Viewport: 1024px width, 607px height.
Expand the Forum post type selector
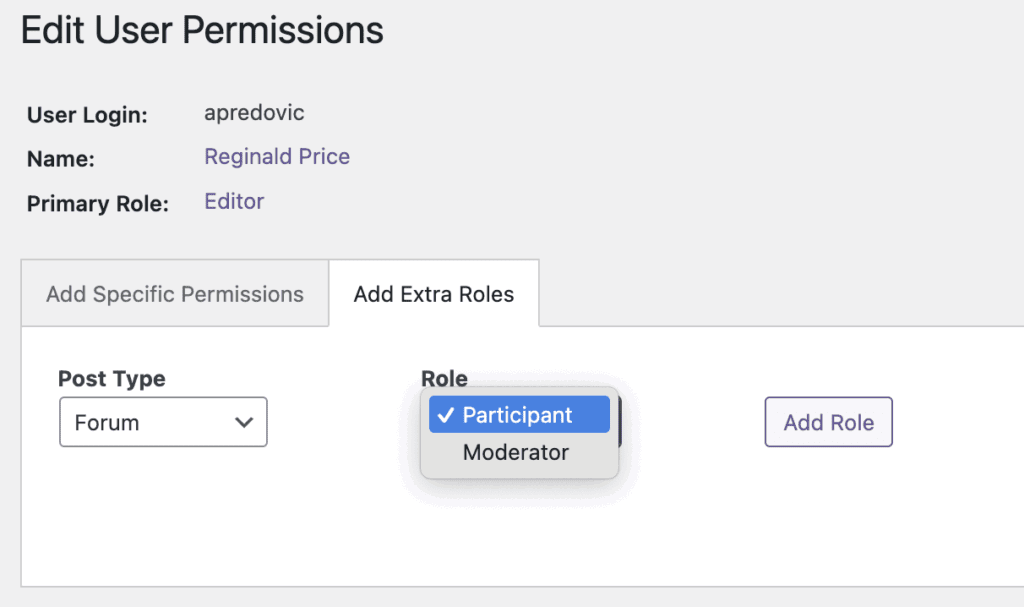click(x=163, y=421)
